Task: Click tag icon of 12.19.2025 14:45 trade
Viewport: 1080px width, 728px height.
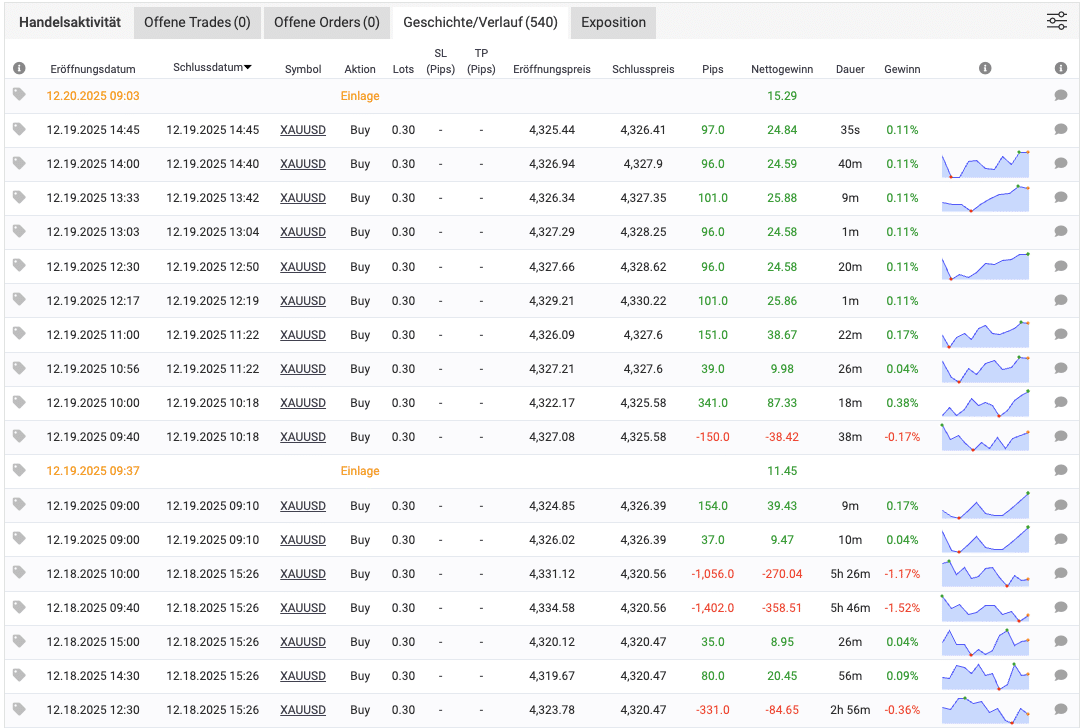Action: pyautogui.click(x=19, y=129)
